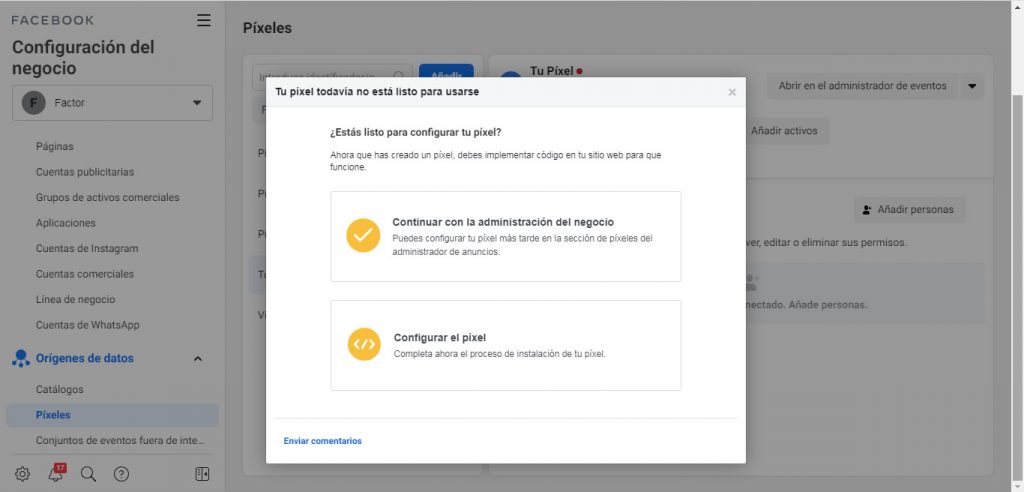Click Configuración del negocio heading
Screen dimensions: 1024x492
click(x=84, y=57)
